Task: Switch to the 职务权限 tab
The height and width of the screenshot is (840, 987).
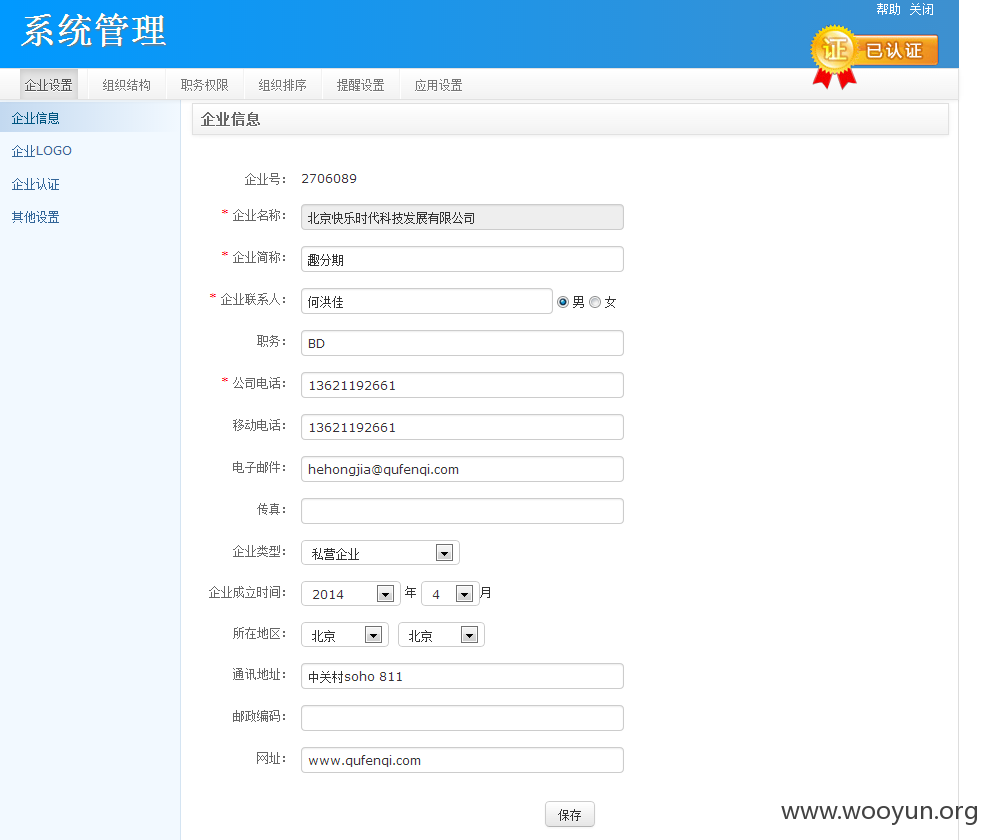Action: 205,84
